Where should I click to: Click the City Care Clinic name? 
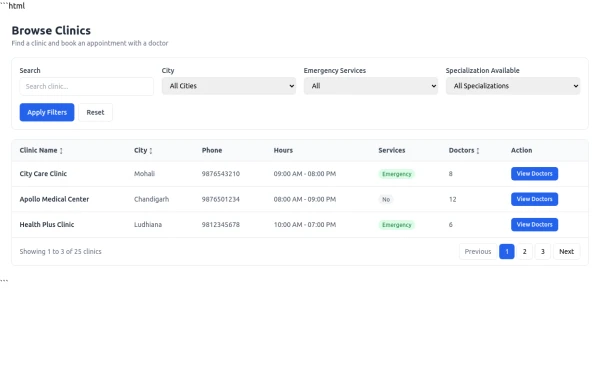pos(43,174)
